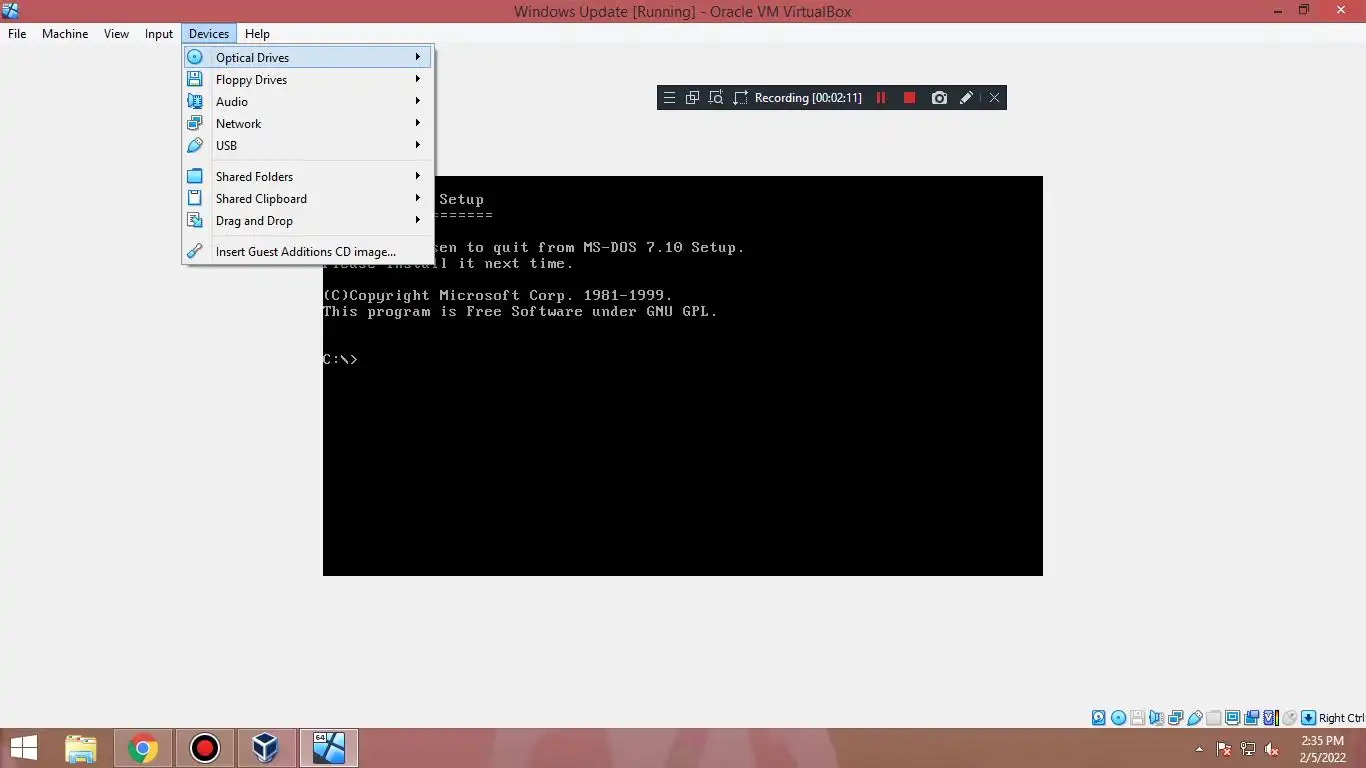Click the USB status bar icon

click(x=1195, y=718)
